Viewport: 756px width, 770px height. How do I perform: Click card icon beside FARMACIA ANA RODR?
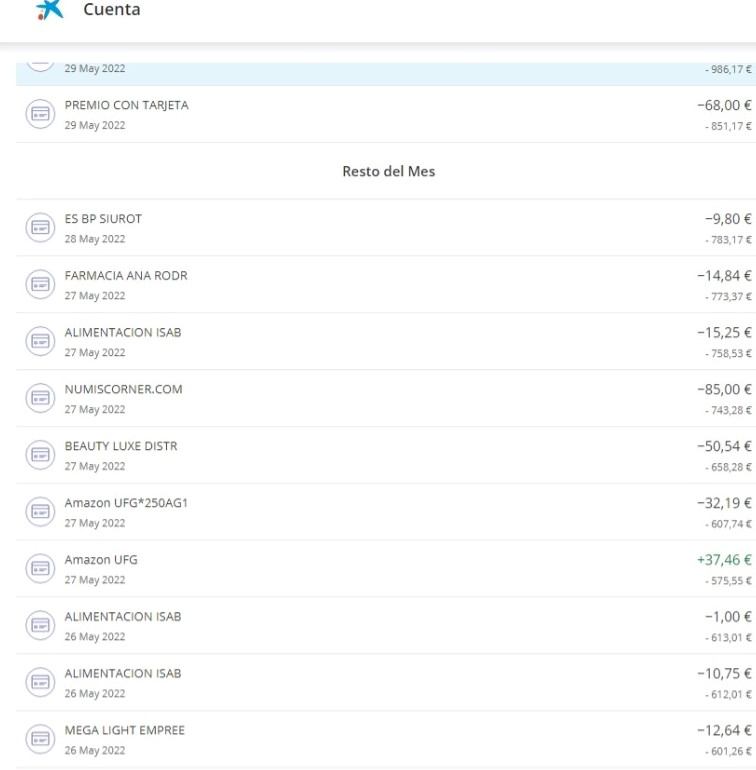(x=38, y=285)
